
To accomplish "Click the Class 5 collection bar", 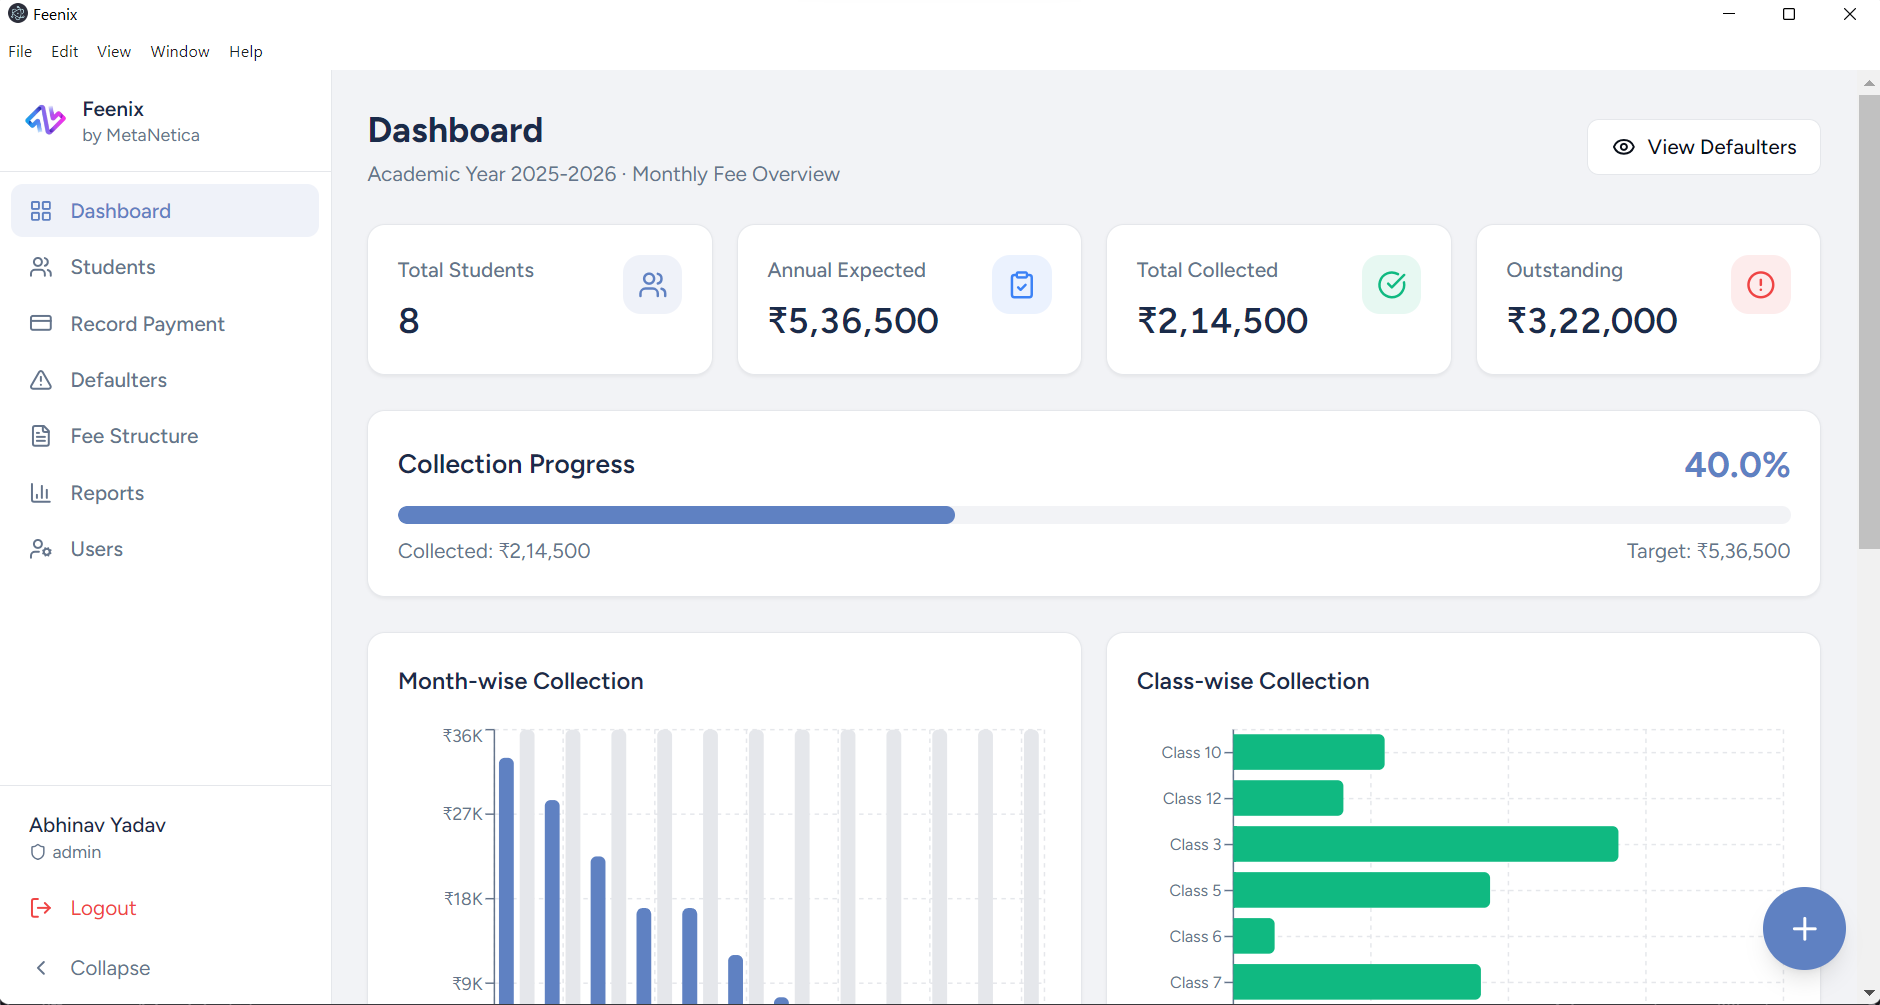I will coord(1362,890).
